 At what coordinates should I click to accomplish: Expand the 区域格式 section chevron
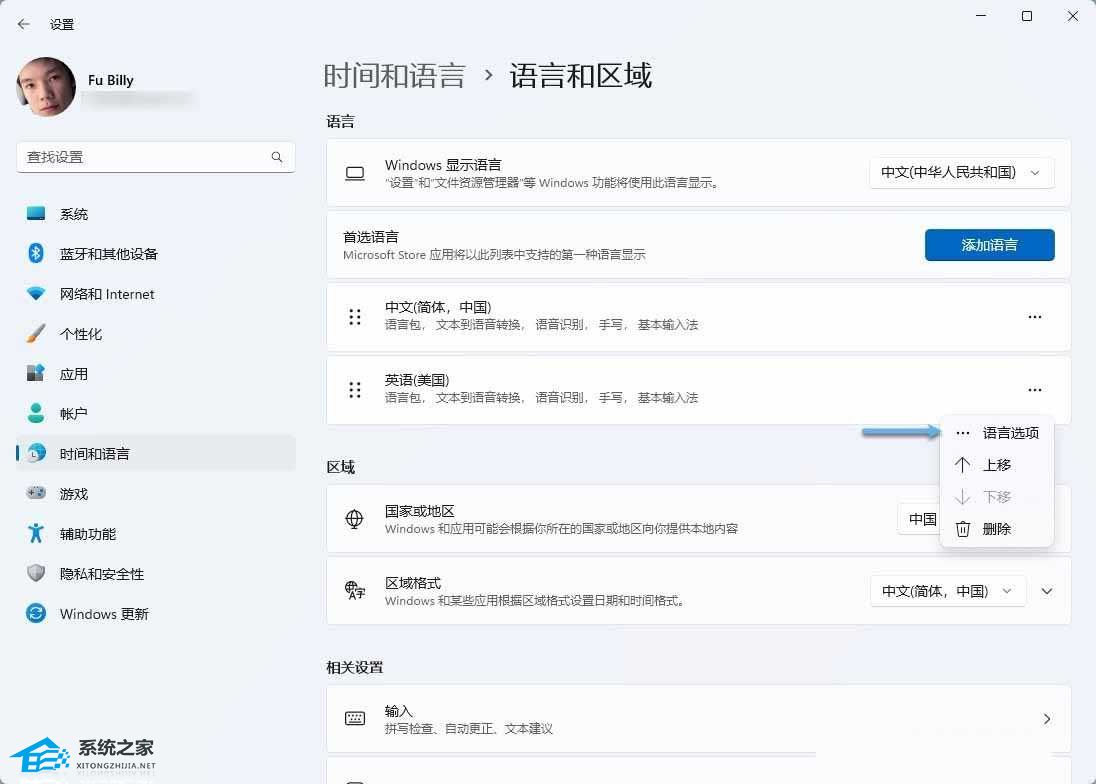click(1046, 591)
